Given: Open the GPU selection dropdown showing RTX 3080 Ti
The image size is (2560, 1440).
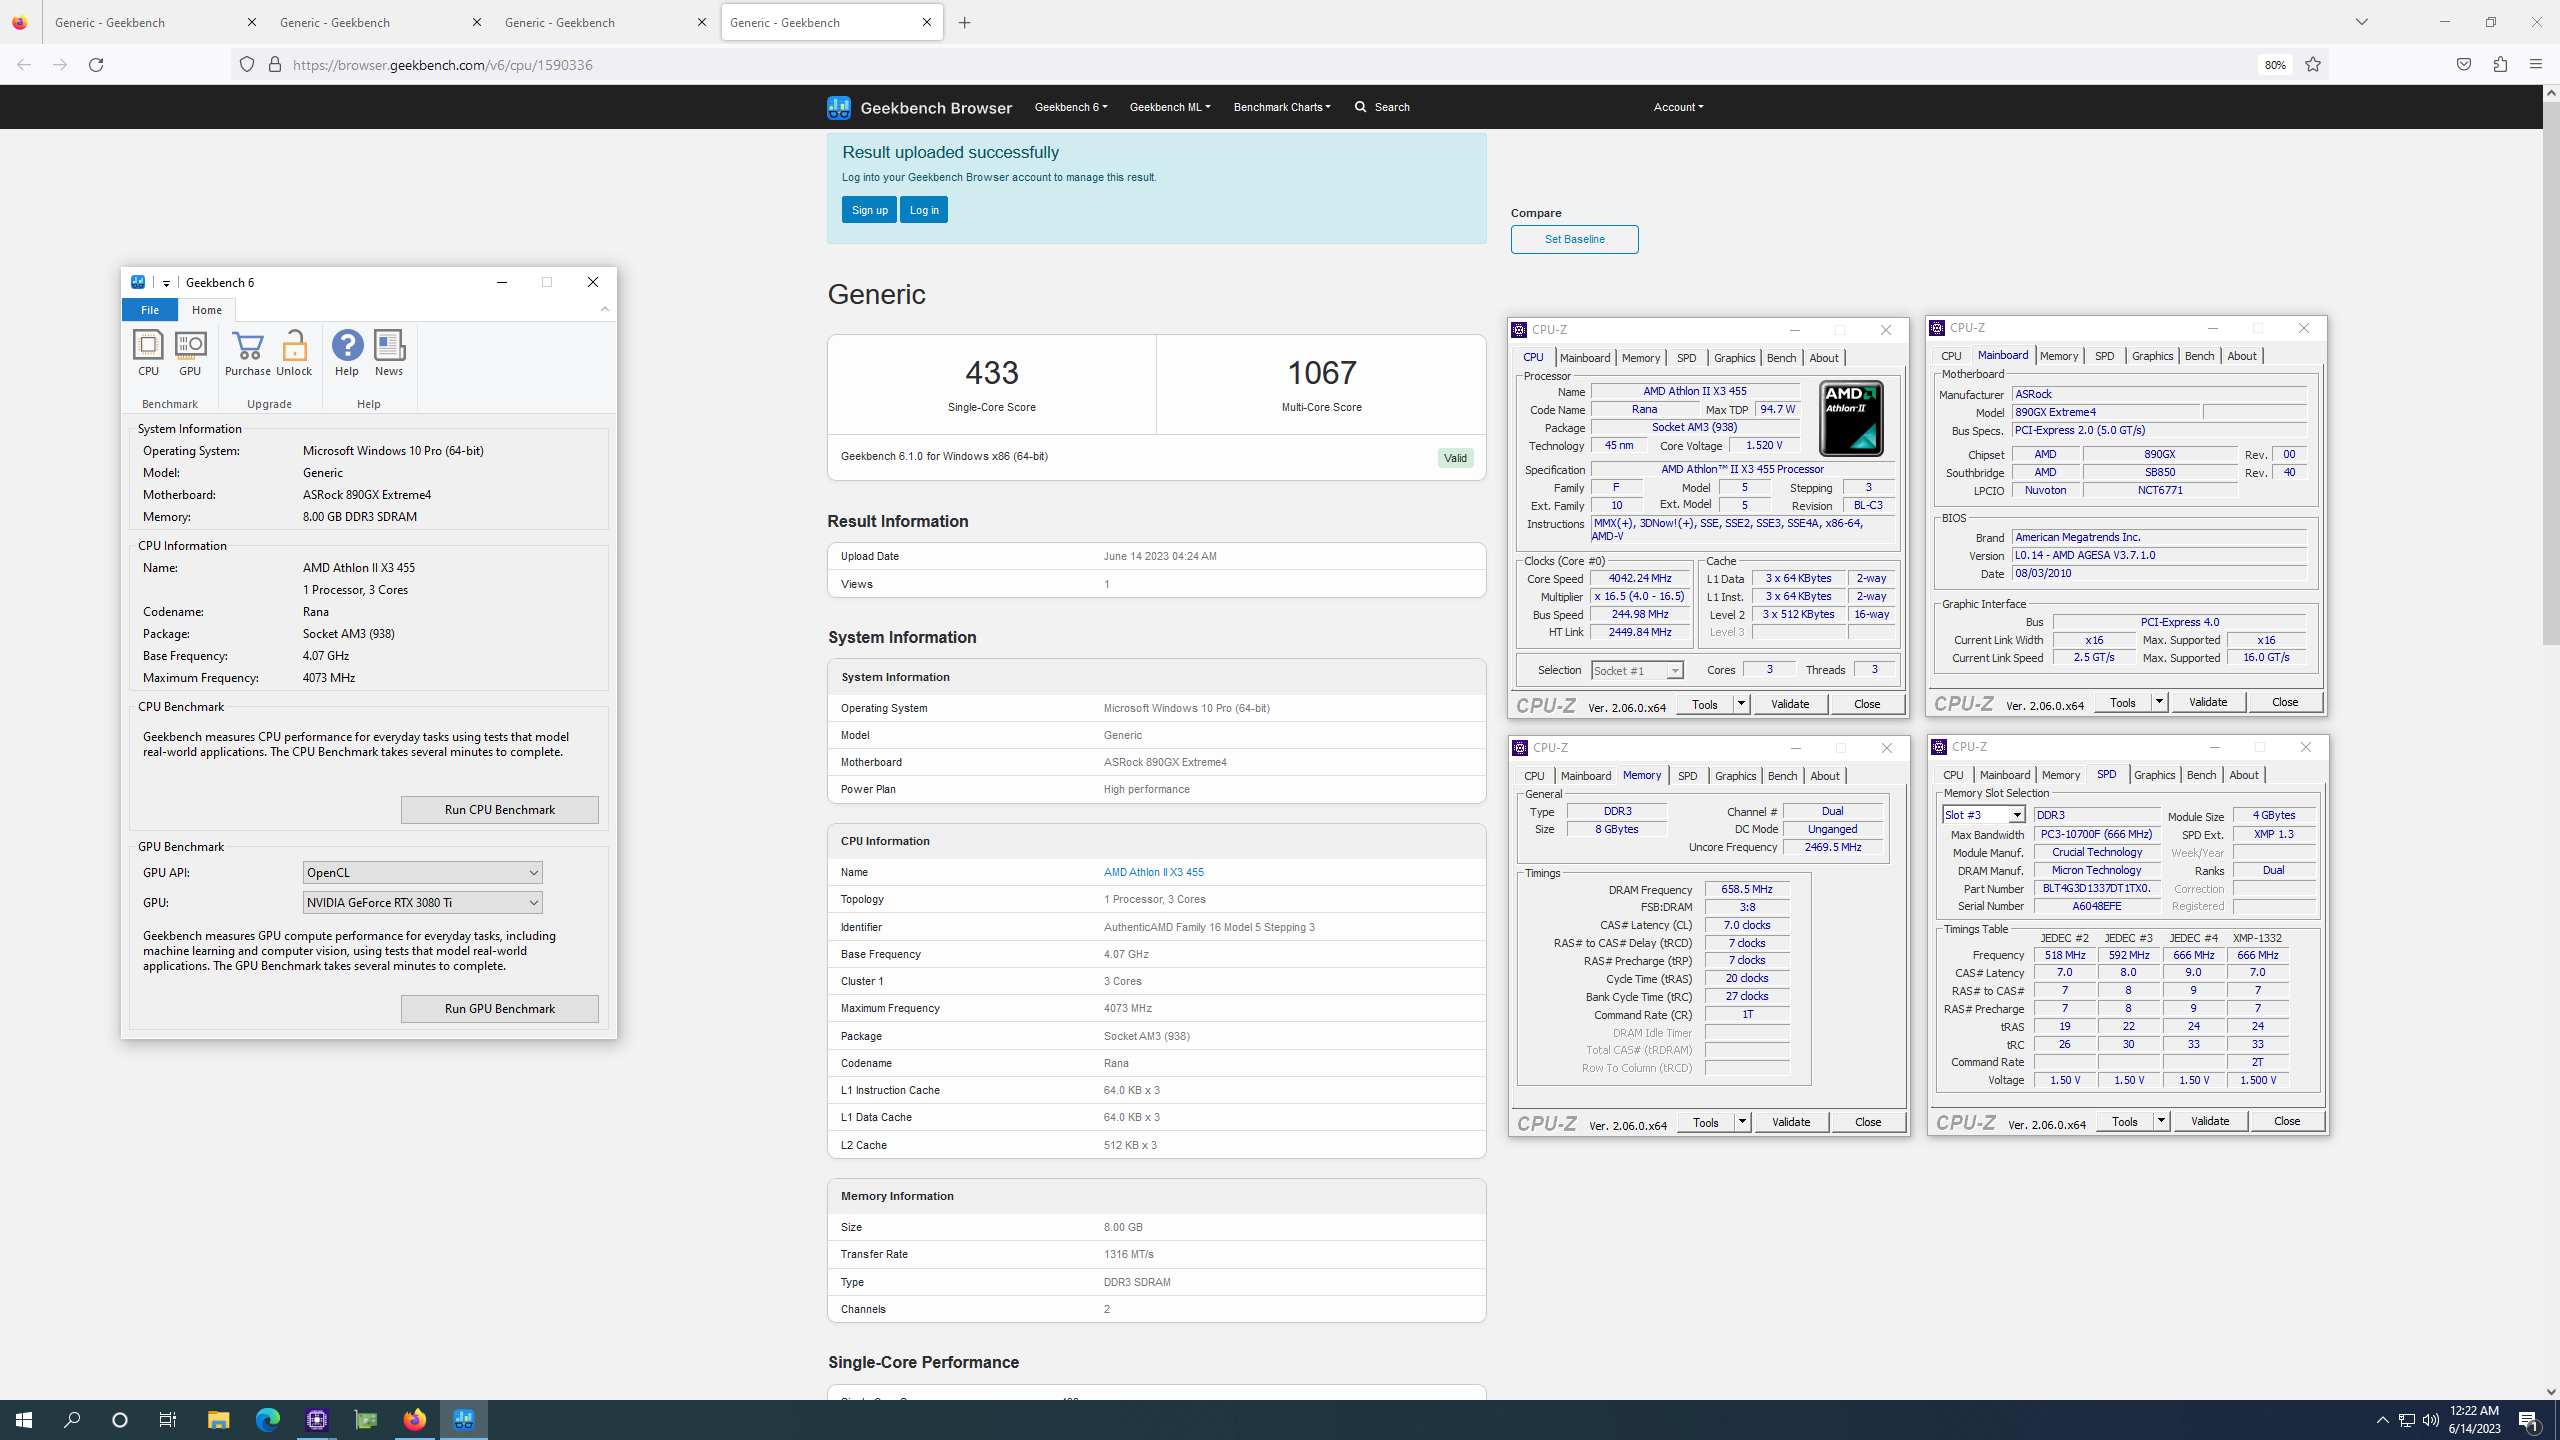Looking at the screenshot, I should pyautogui.click(x=422, y=903).
